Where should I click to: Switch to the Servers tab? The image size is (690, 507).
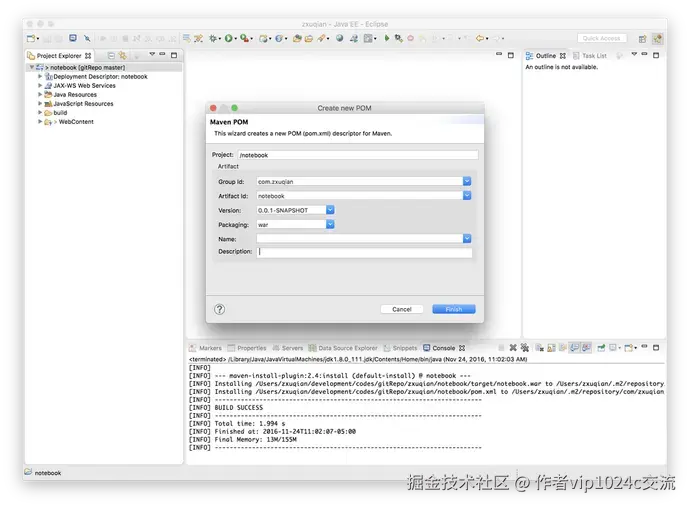pos(288,348)
